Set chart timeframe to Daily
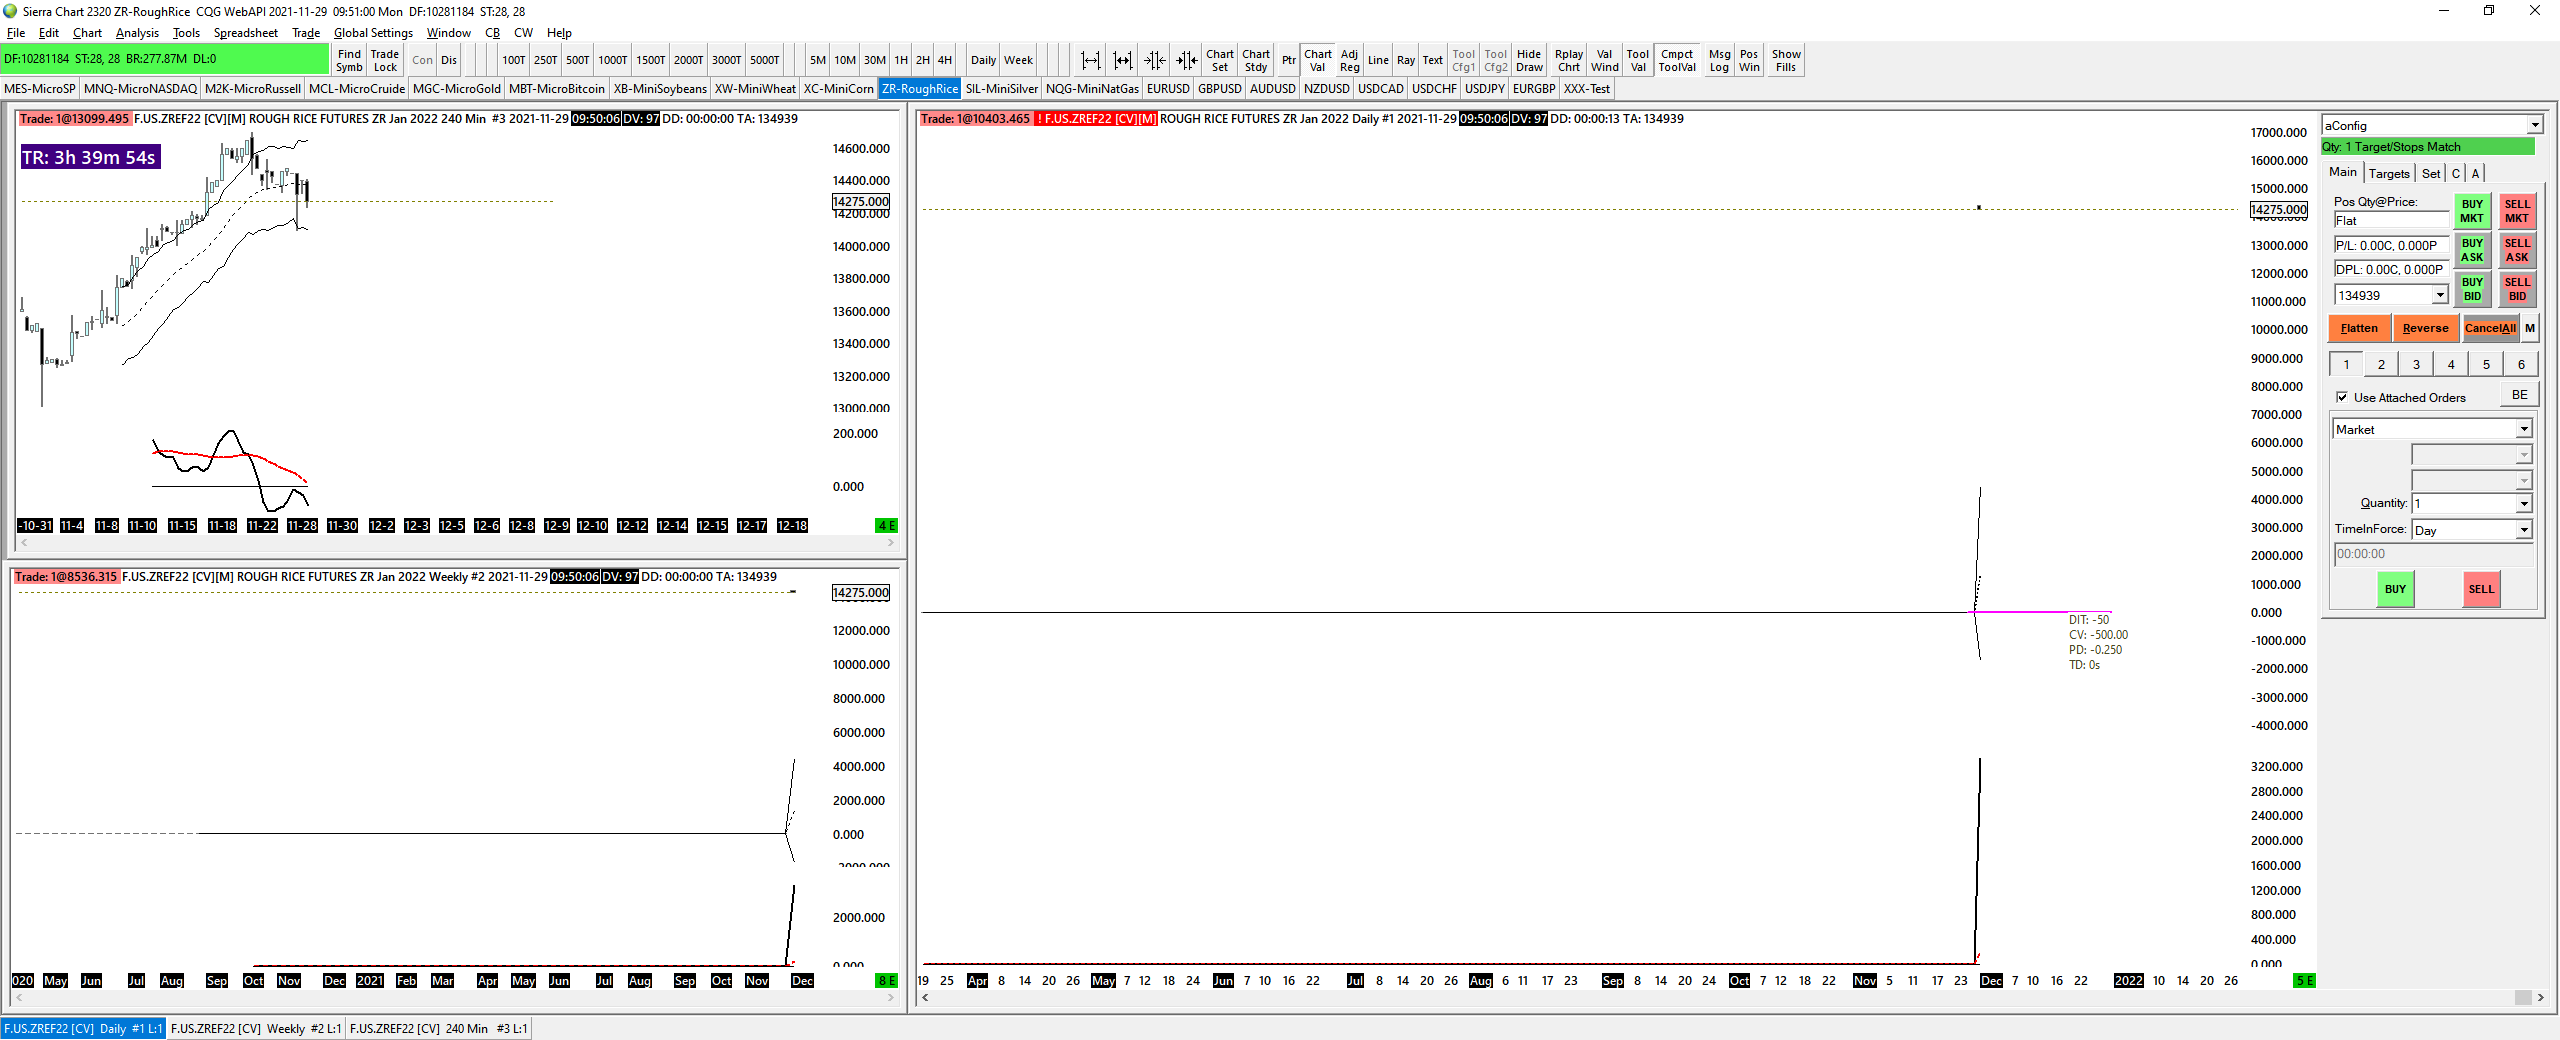This screenshot has height=1040, width=2560. (984, 61)
